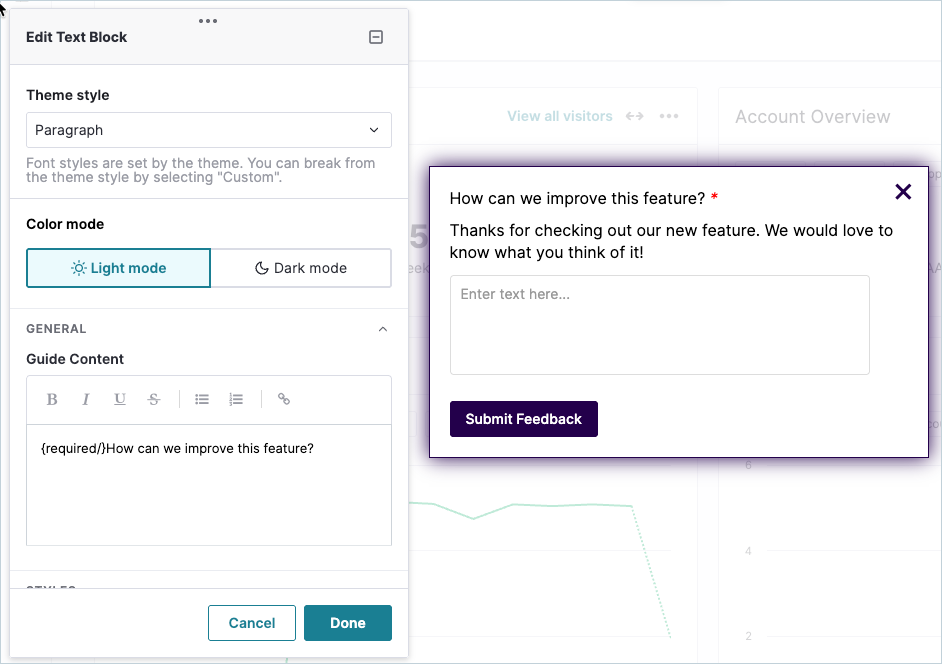Screen dimensions: 942x664
Task: Click the Account Overview heading
Action: pos(812,117)
